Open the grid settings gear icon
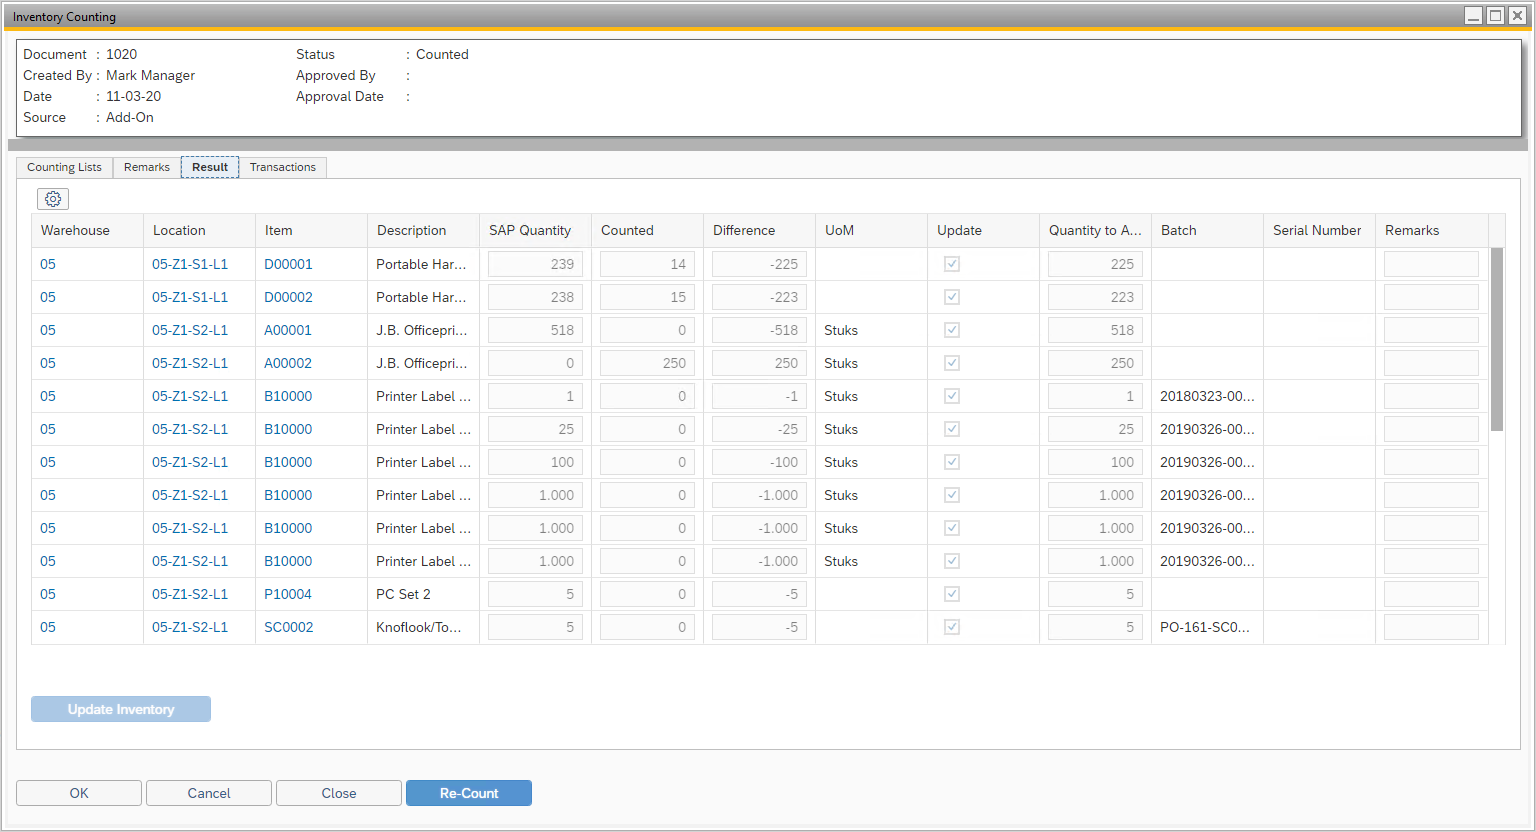 pos(53,199)
